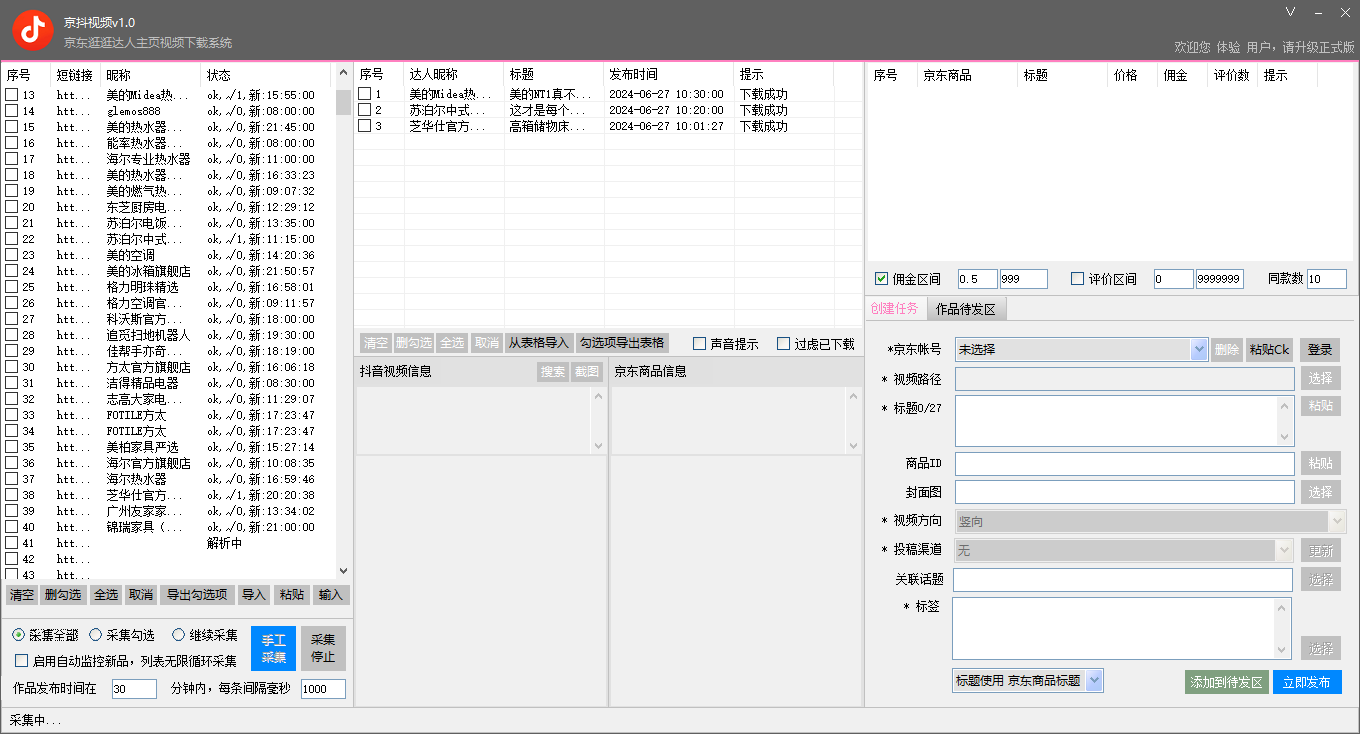Stop collection with 采集停止 button
Viewport: 1360px width, 734px height.
pos(323,648)
